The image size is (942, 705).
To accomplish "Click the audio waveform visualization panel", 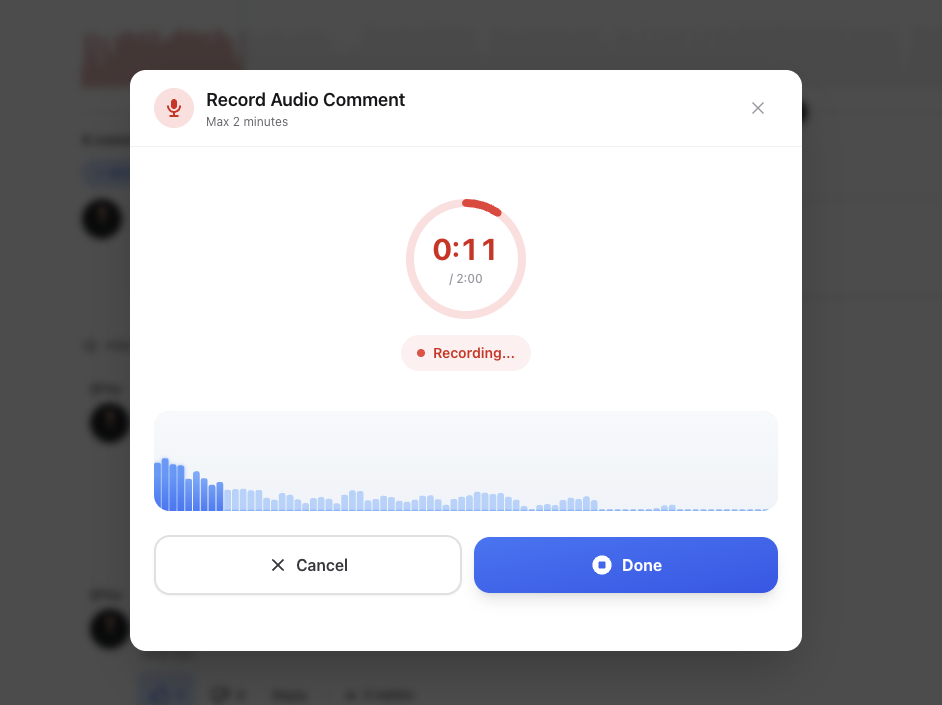I will (466, 460).
